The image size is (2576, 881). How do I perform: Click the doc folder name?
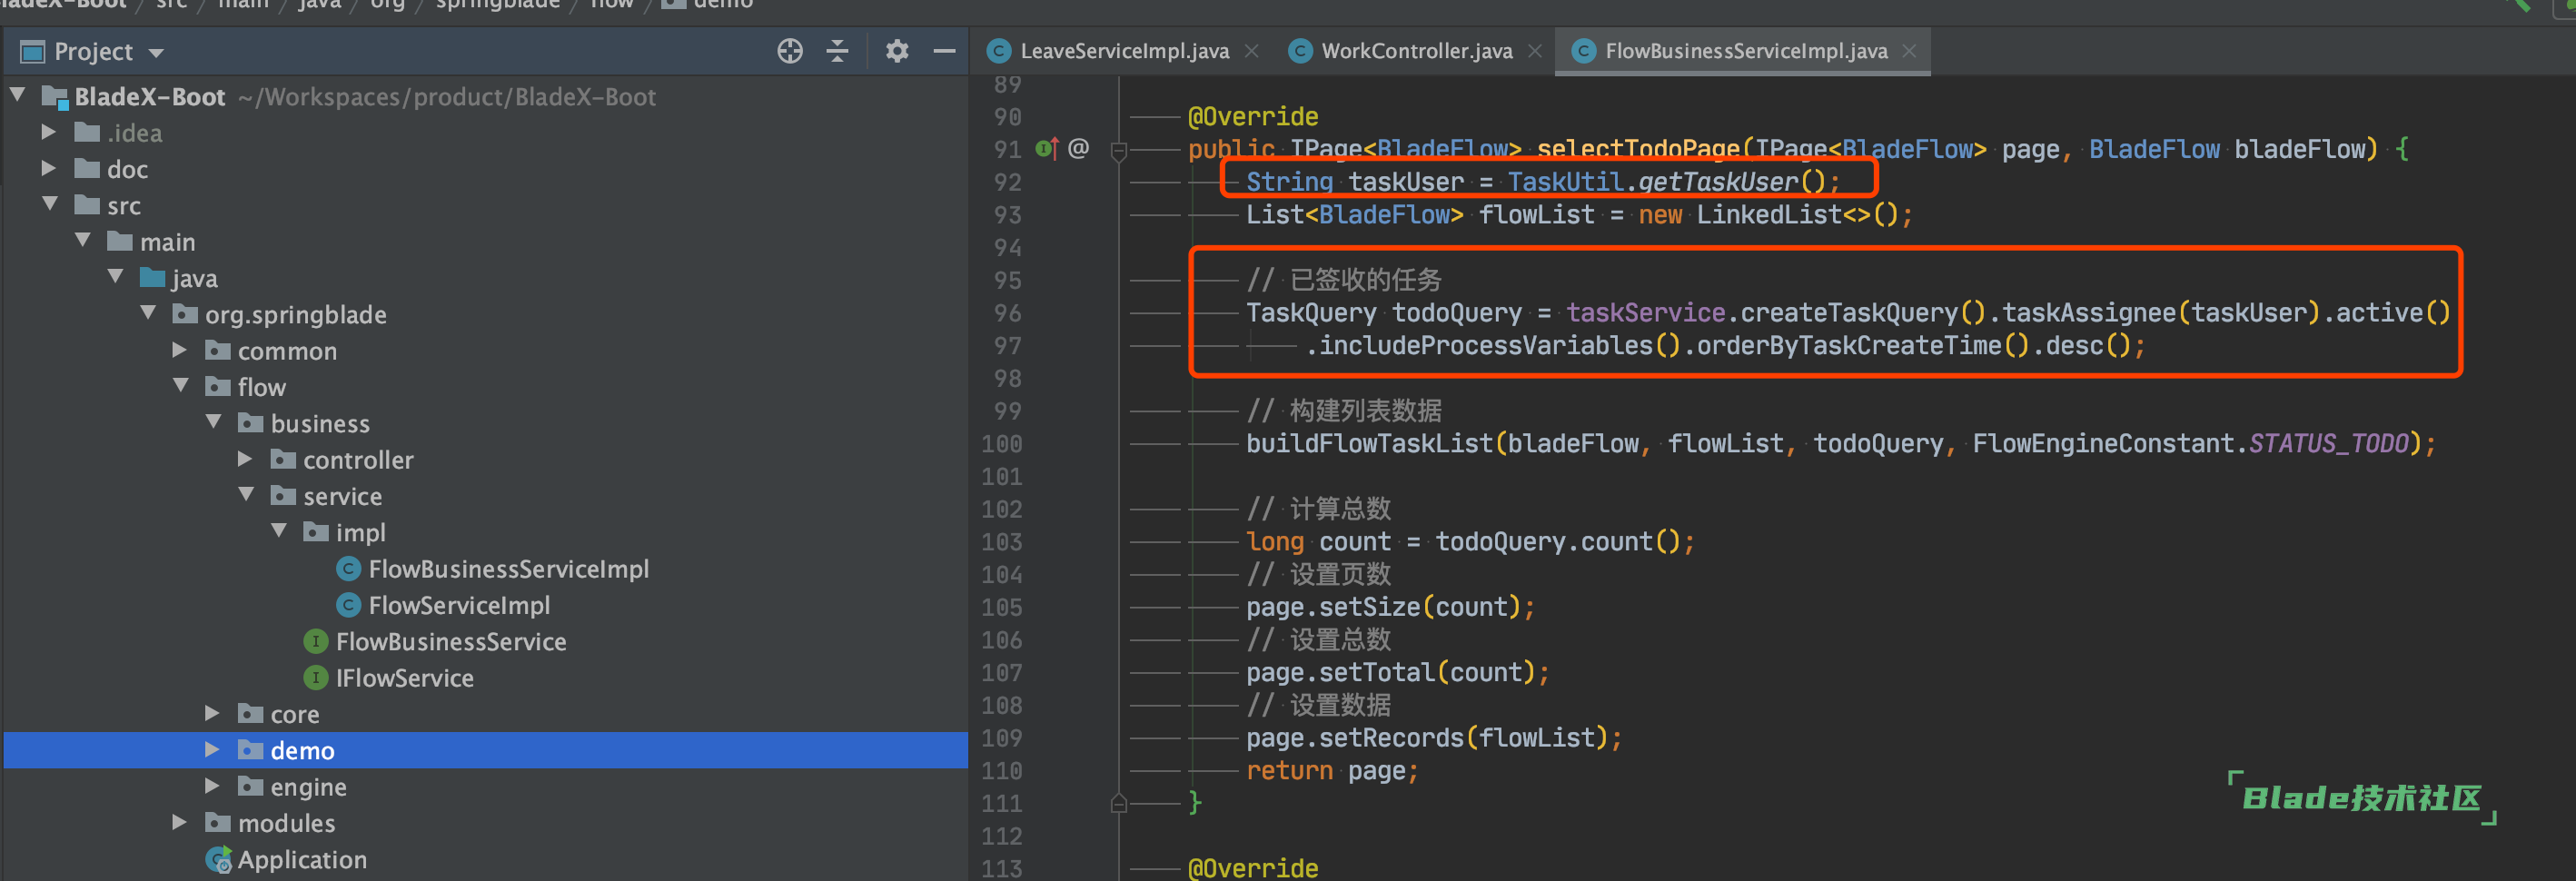[127, 169]
